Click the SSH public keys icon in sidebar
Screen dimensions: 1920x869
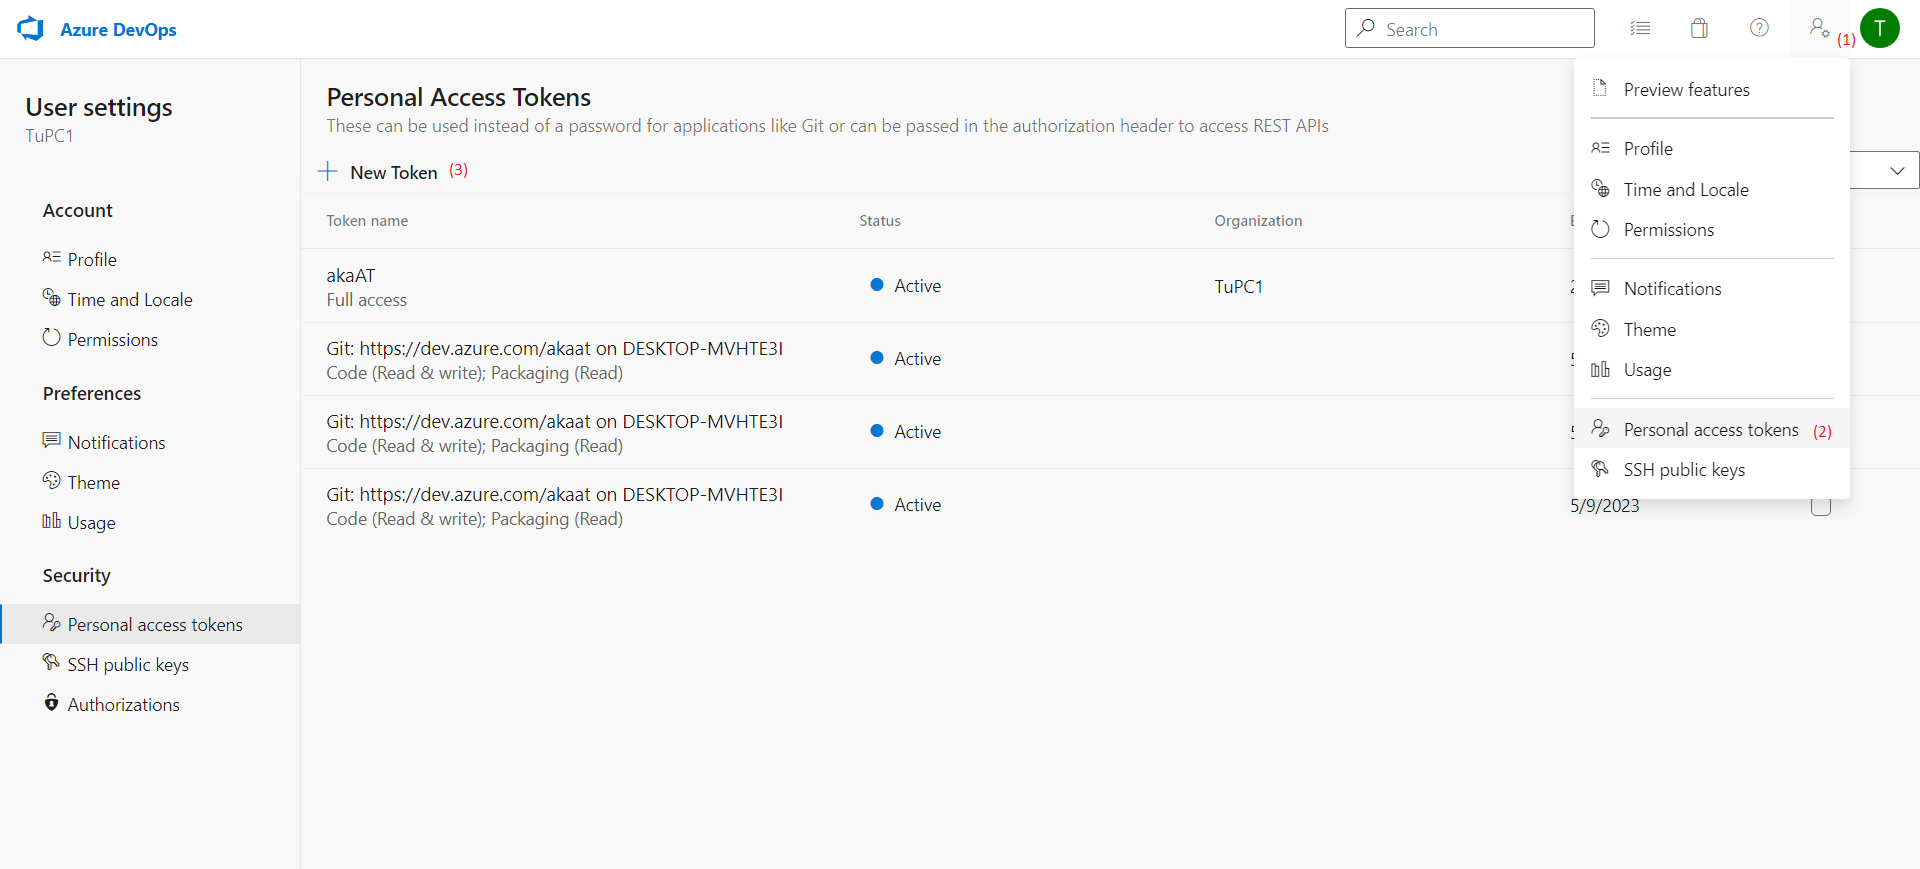pos(52,663)
